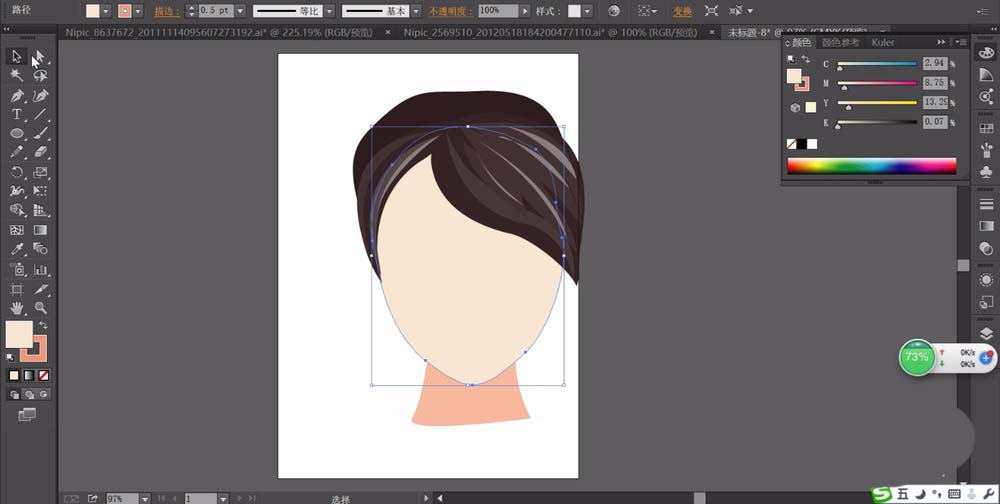Screen dimensions: 1000x504
Task: Switch to Kuler panel tab
Action: click(883, 42)
